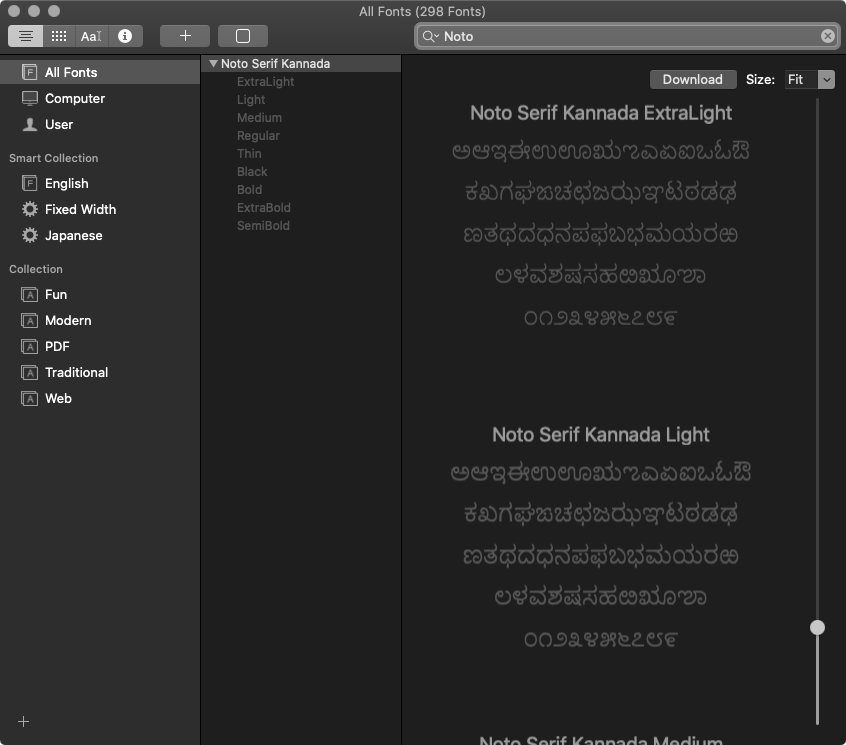Select the Medium style
Image resolution: width=846 pixels, height=745 pixels.
point(259,118)
